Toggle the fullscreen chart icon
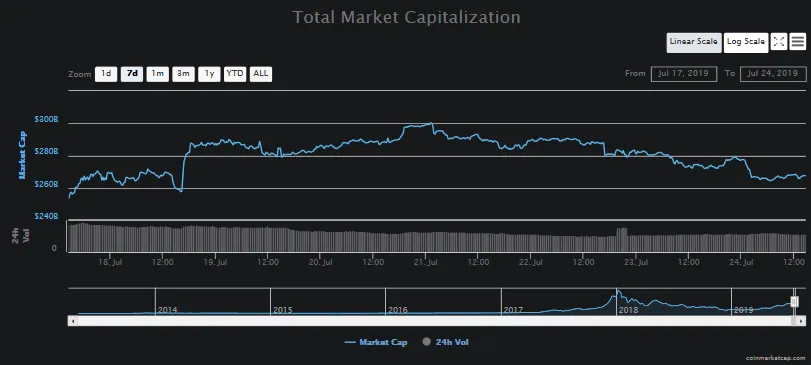 click(779, 42)
